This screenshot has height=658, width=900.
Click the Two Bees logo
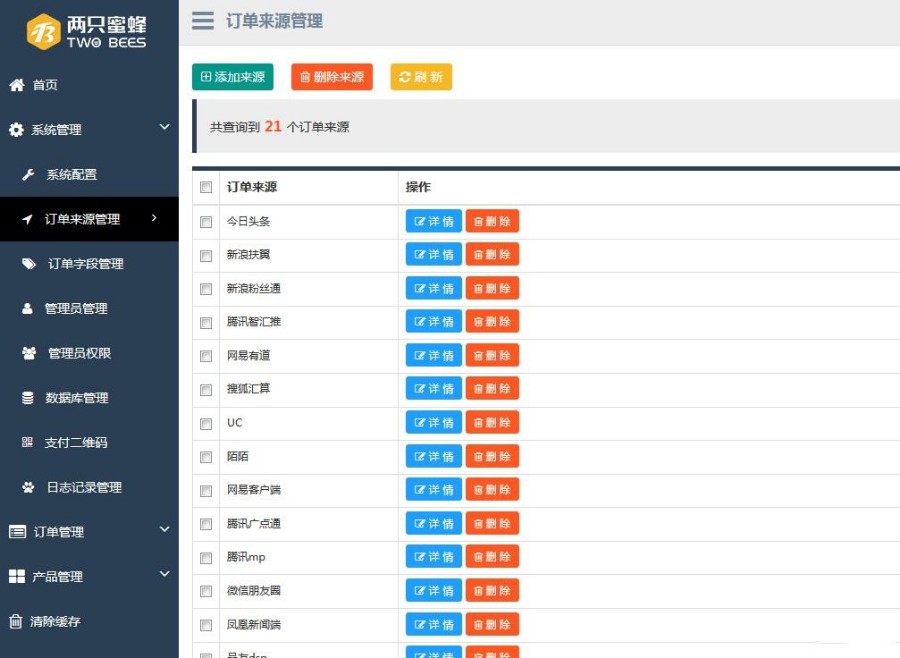click(x=85, y=32)
